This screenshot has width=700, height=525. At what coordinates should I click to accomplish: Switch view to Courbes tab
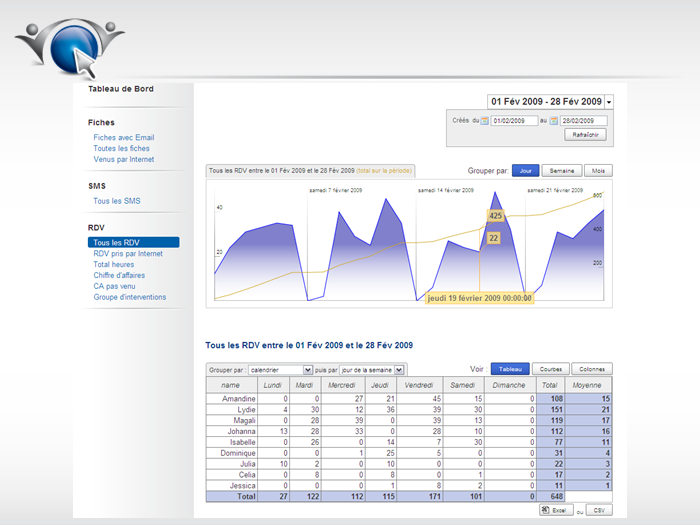(551, 369)
